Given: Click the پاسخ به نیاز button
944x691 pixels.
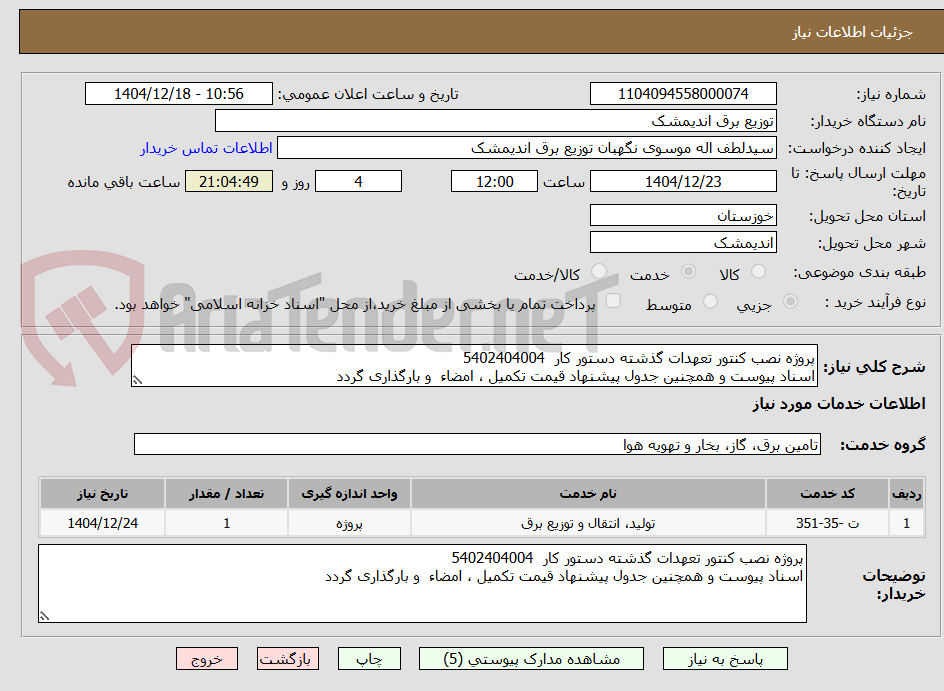Looking at the screenshot, I should (x=725, y=659).
